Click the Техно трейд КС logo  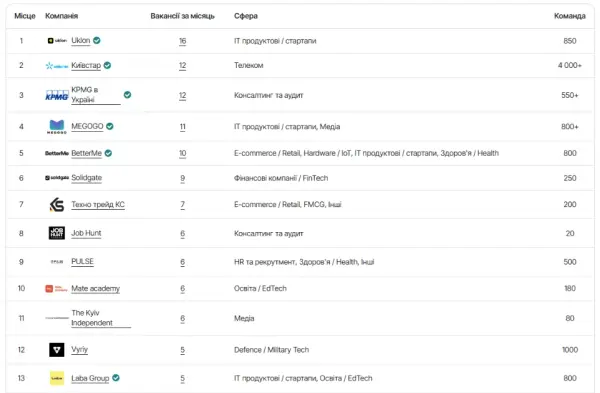click(57, 205)
